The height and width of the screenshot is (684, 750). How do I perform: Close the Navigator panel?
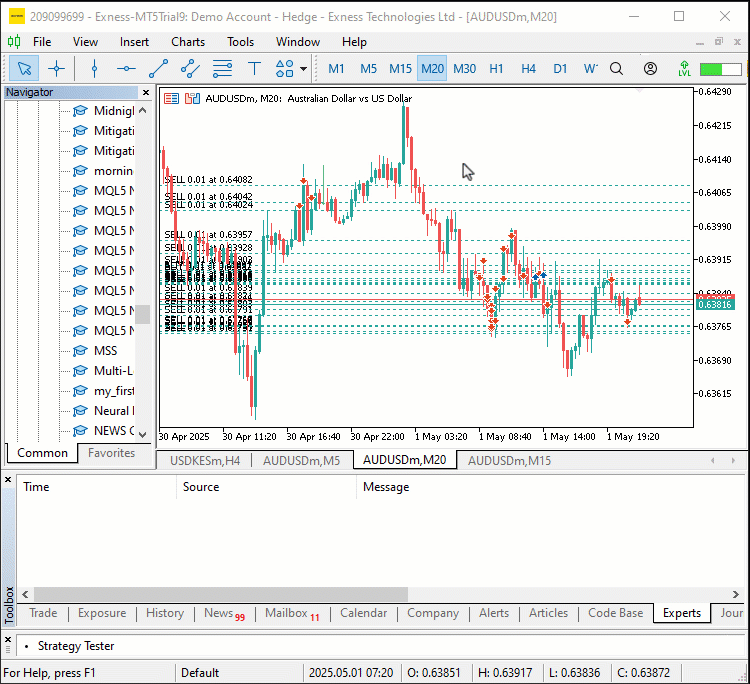click(x=146, y=92)
